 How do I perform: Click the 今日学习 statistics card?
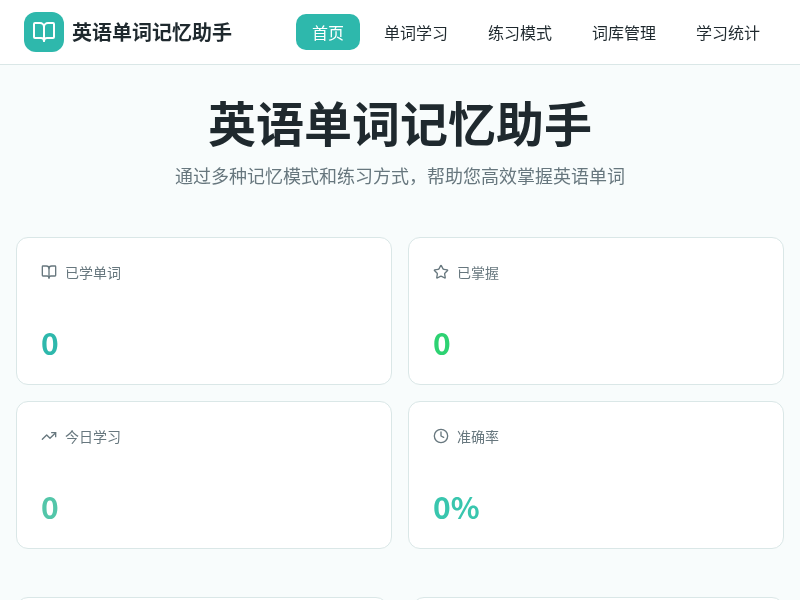[204, 474]
